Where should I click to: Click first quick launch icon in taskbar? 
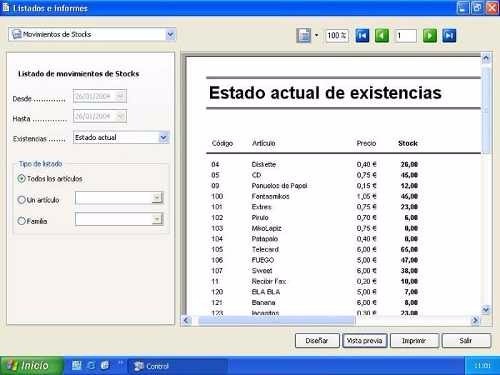(x=76, y=366)
